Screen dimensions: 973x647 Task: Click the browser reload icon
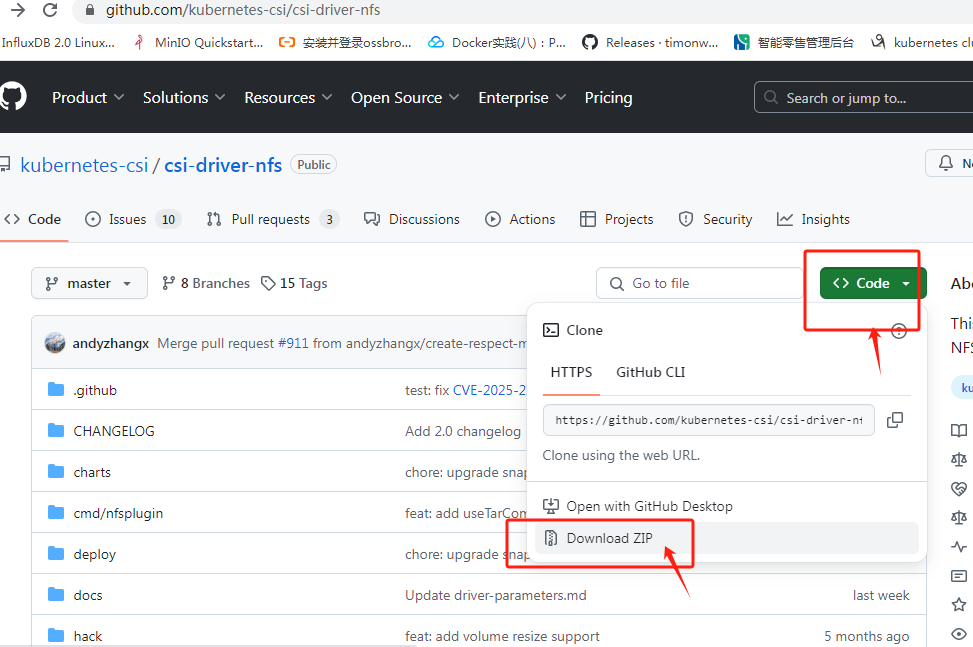(x=50, y=10)
